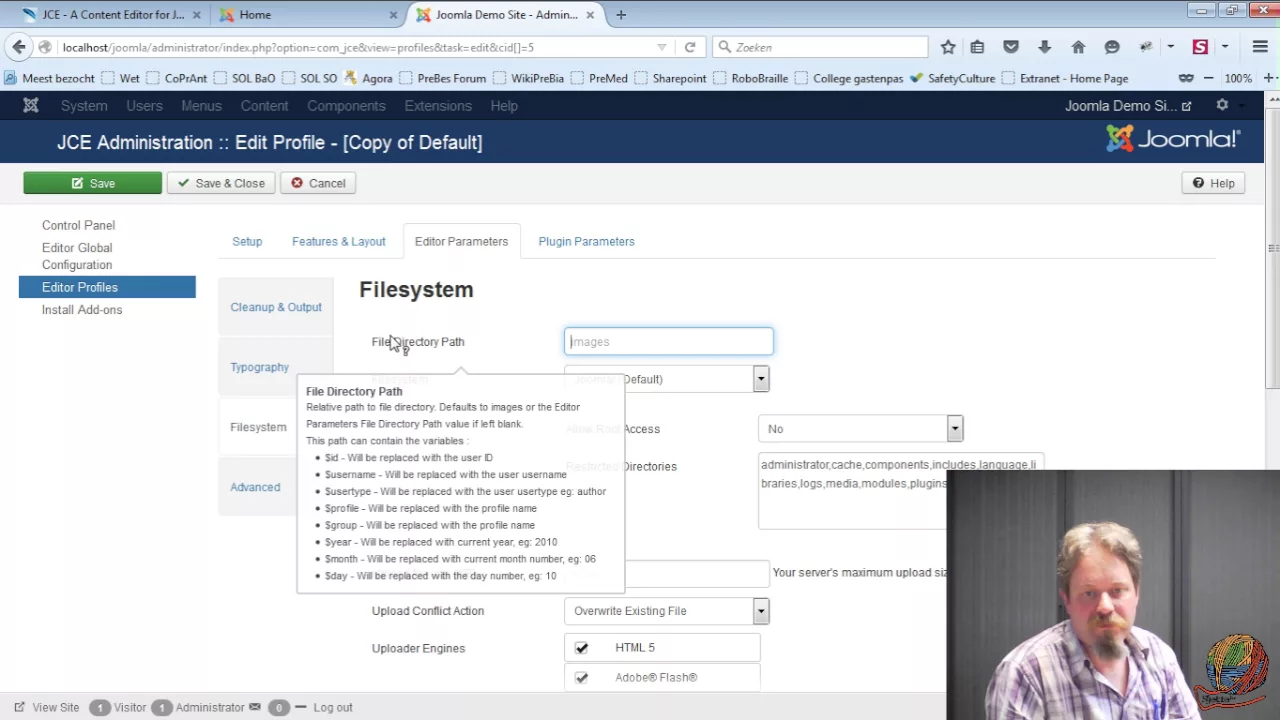
Task: Bookmark this page with the star icon
Action: click(x=948, y=47)
